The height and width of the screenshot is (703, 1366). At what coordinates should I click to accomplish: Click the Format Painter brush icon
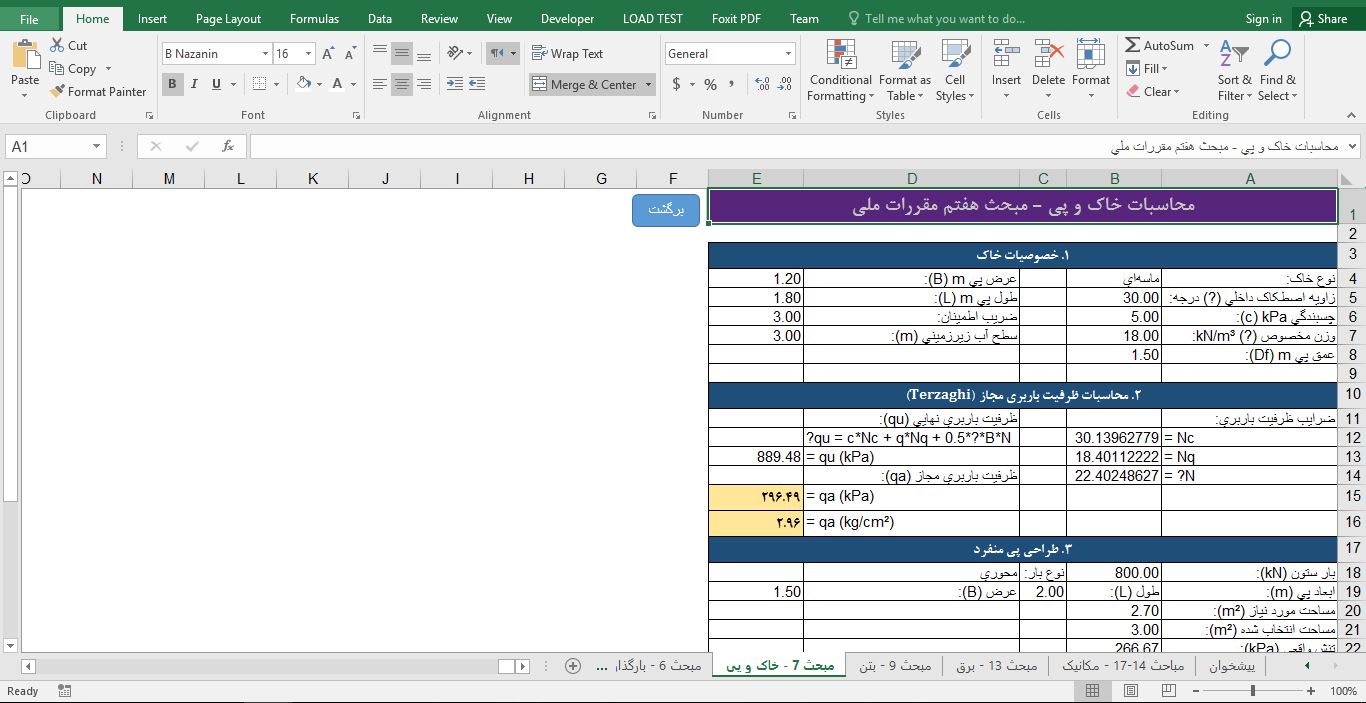click(x=58, y=92)
